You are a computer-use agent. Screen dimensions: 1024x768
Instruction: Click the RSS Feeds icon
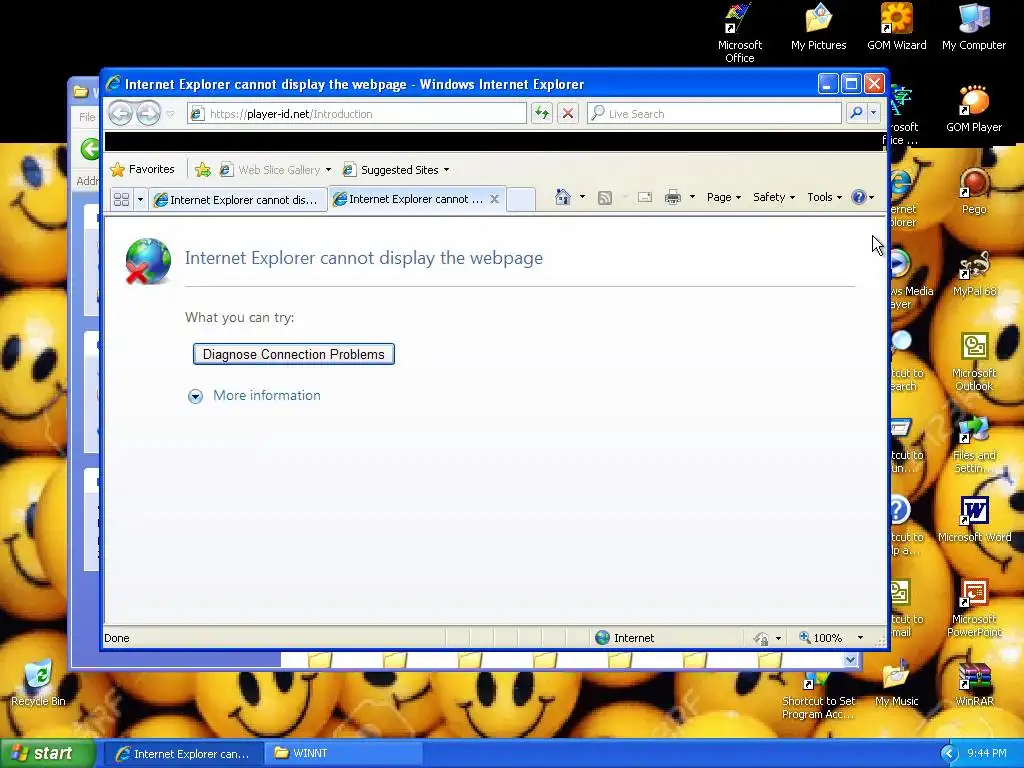[605, 198]
